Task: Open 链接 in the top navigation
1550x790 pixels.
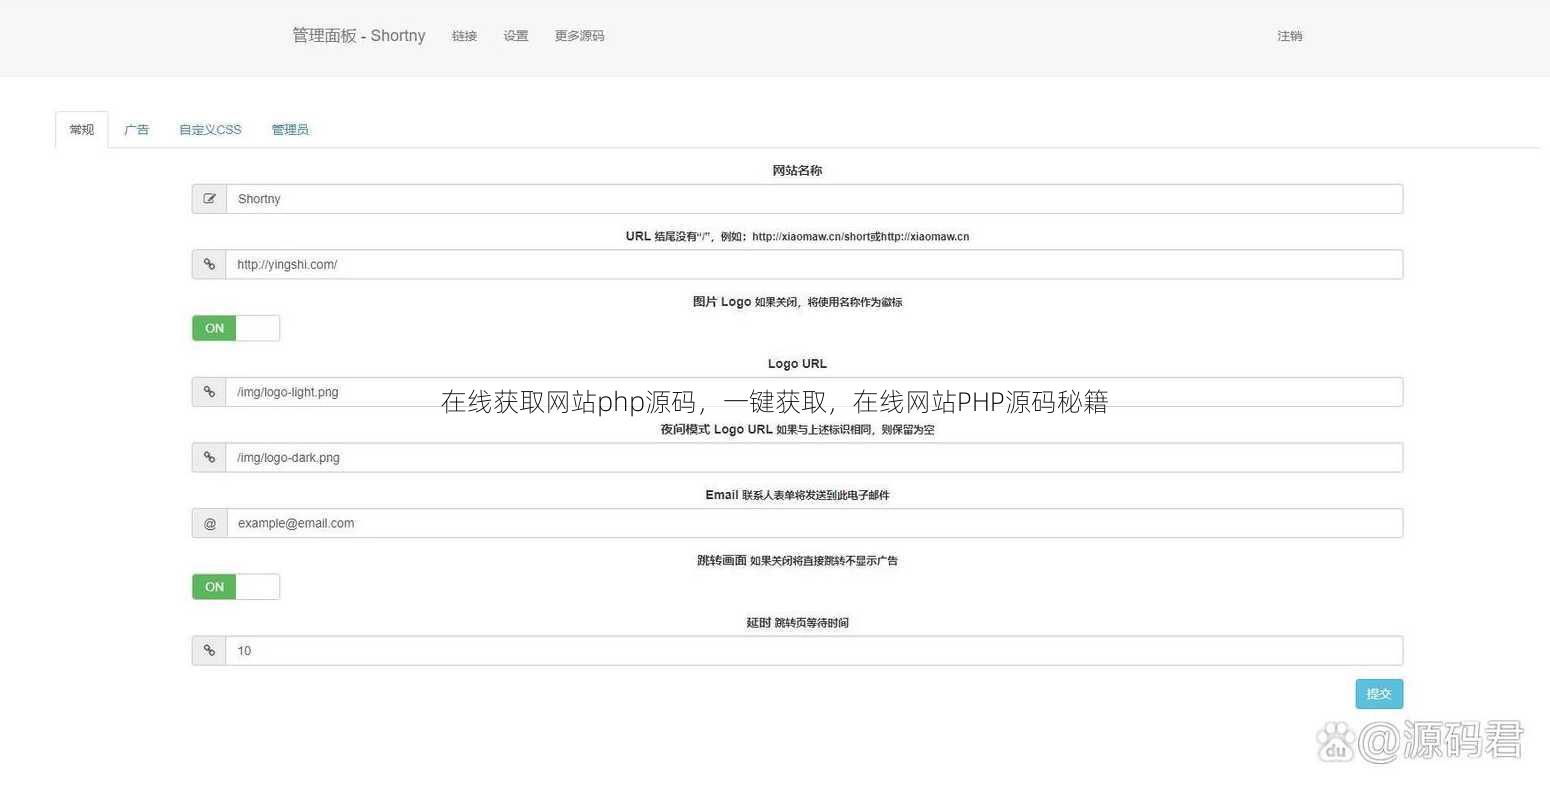Action: tap(464, 36)
